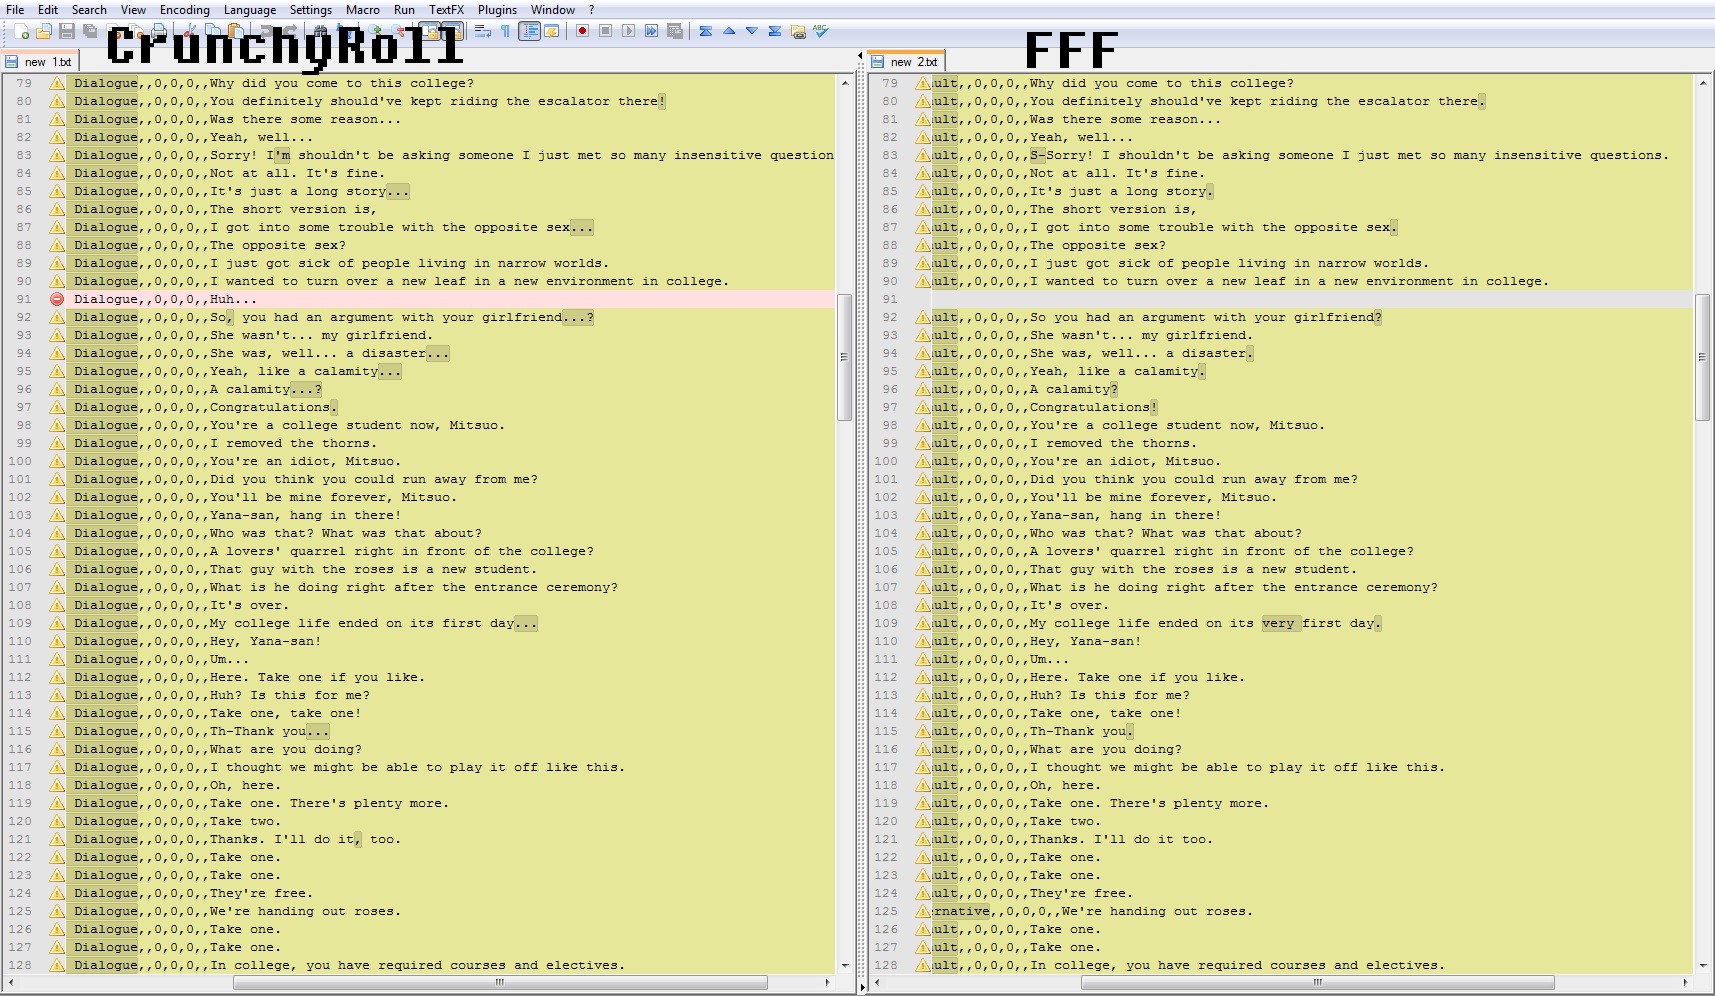Open the Language menu
Image resolution: width=1715 pixels, height=996 pixels.
click(250, 9)
